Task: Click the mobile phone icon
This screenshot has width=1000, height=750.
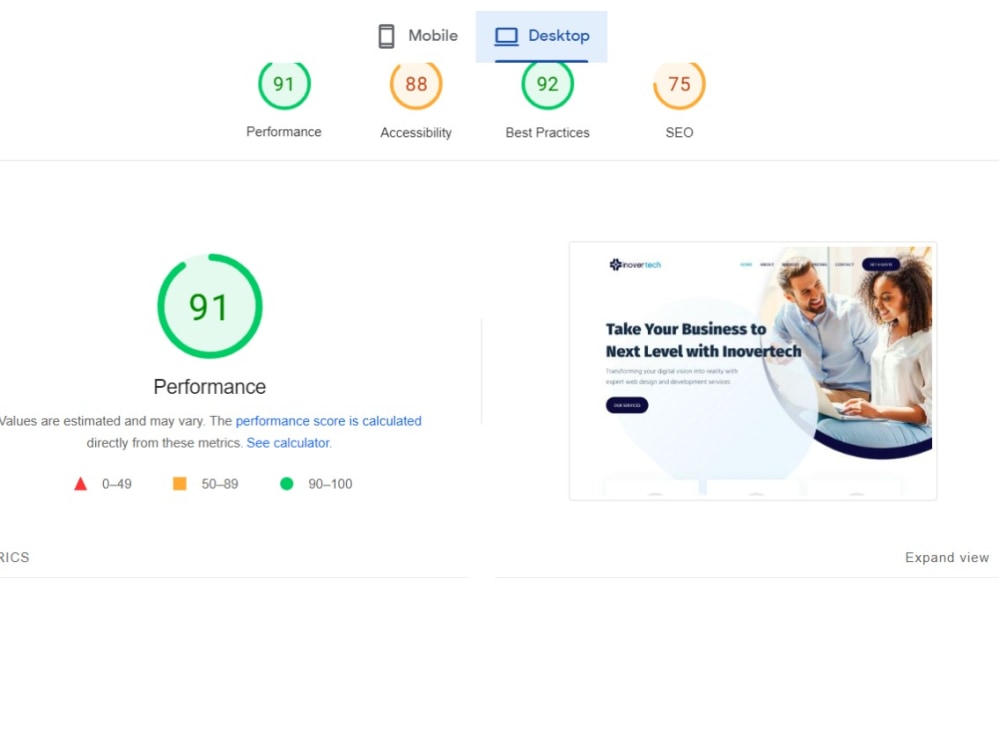Action: [386, 36]
